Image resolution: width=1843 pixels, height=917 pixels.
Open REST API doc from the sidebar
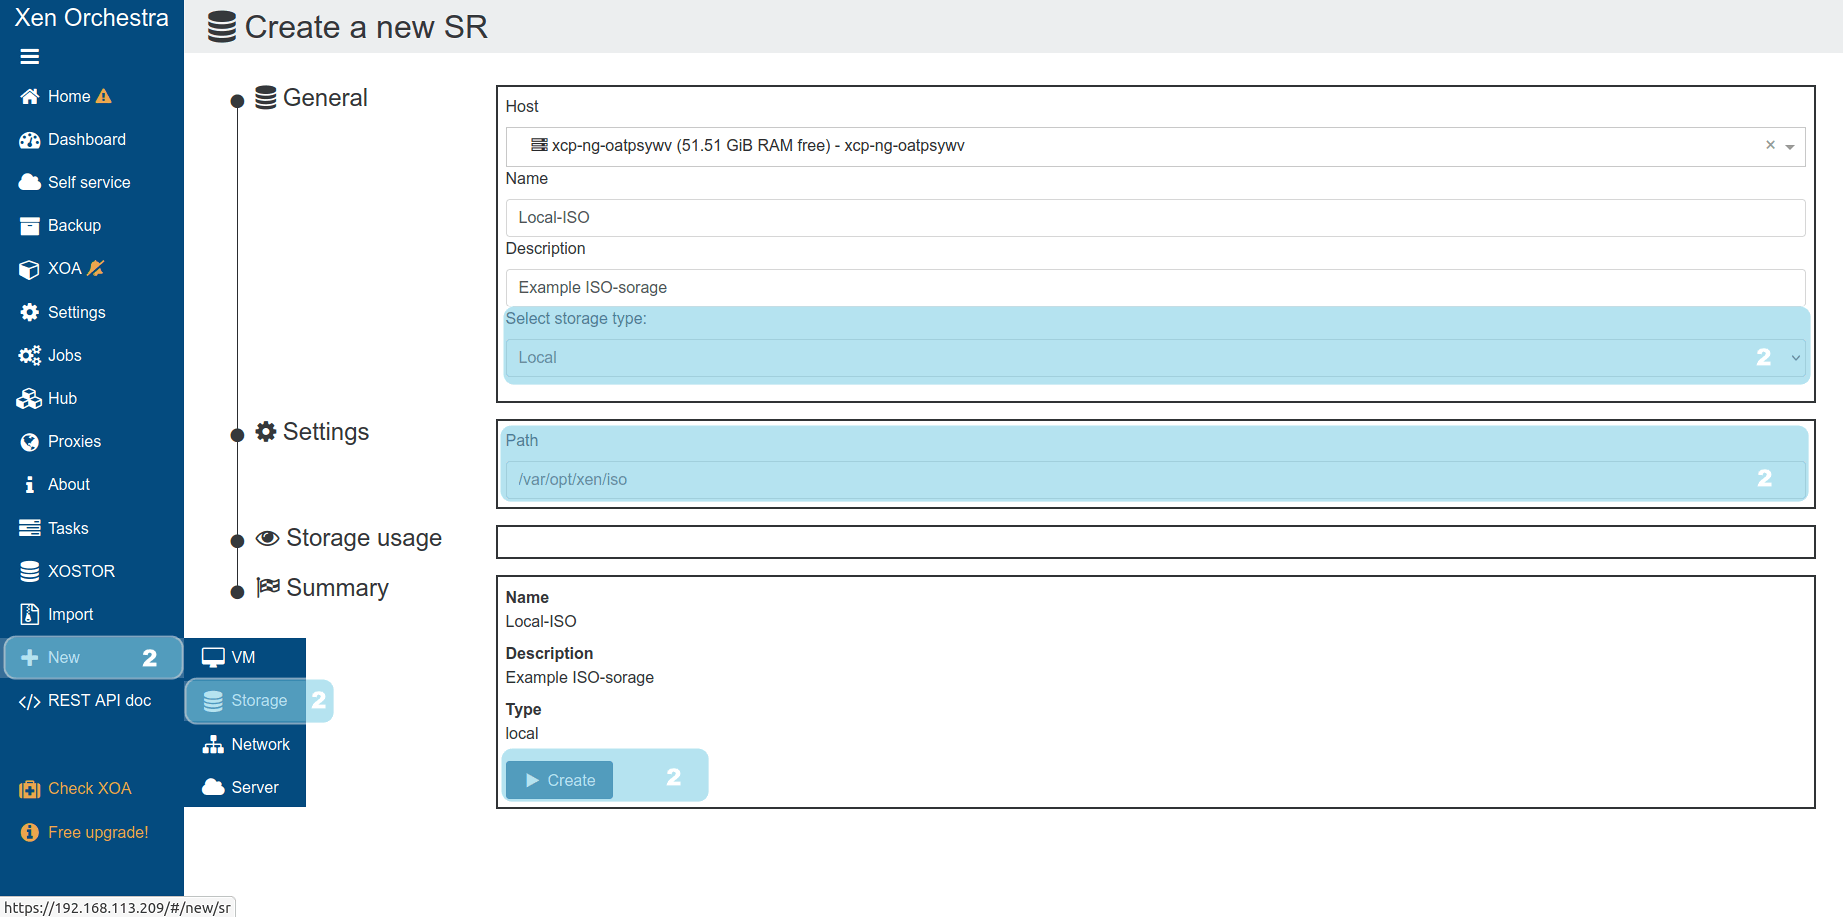click(92, 701)
